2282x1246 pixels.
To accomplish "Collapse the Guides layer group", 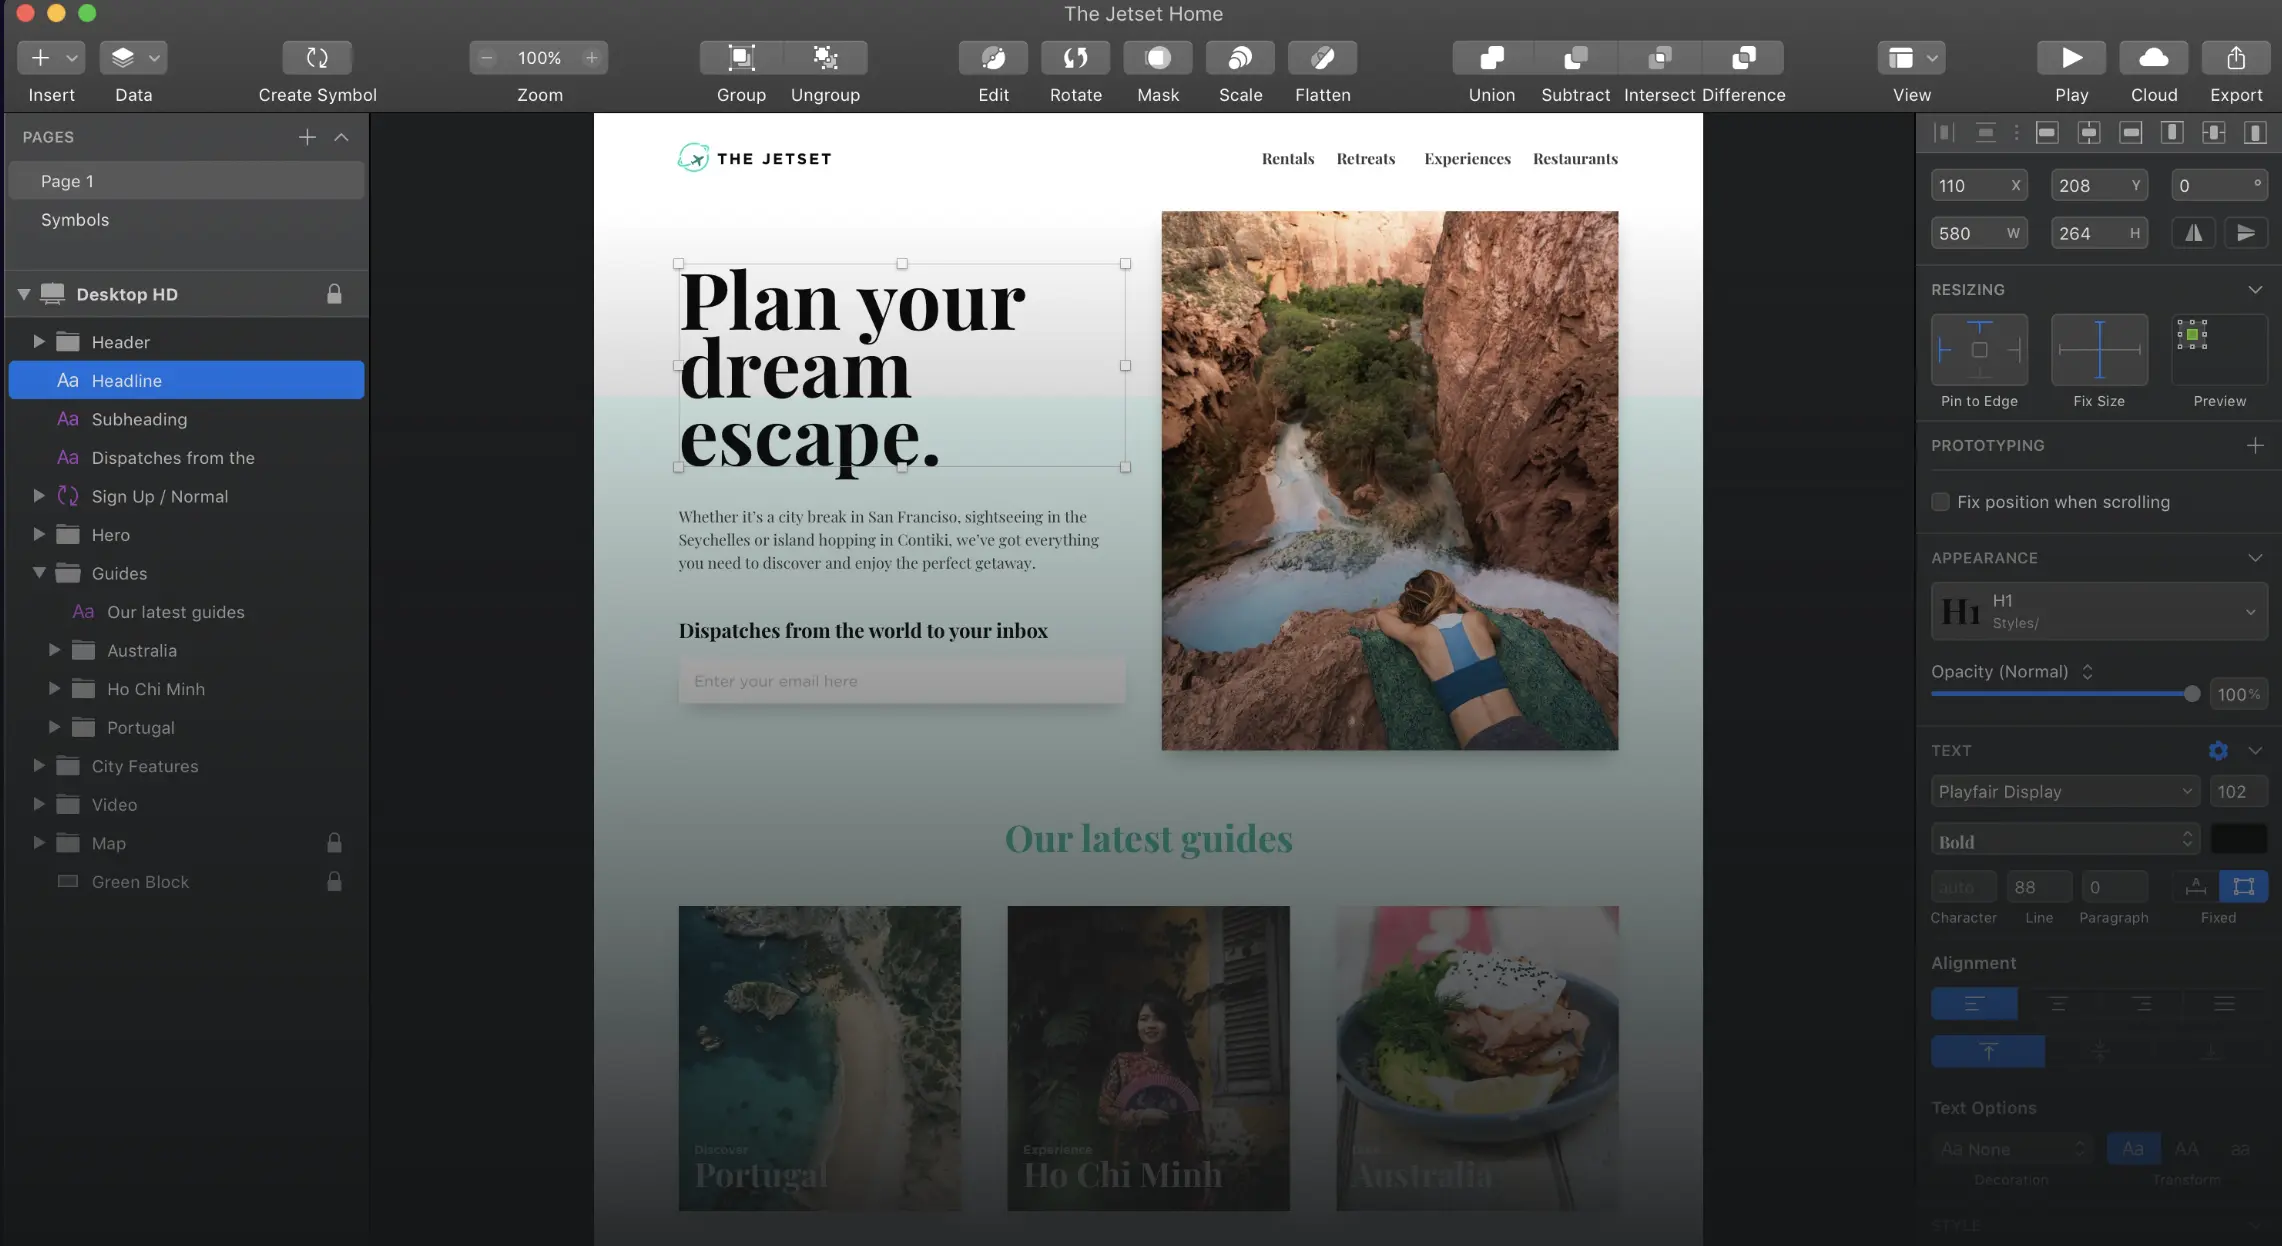I will (39, 573).
